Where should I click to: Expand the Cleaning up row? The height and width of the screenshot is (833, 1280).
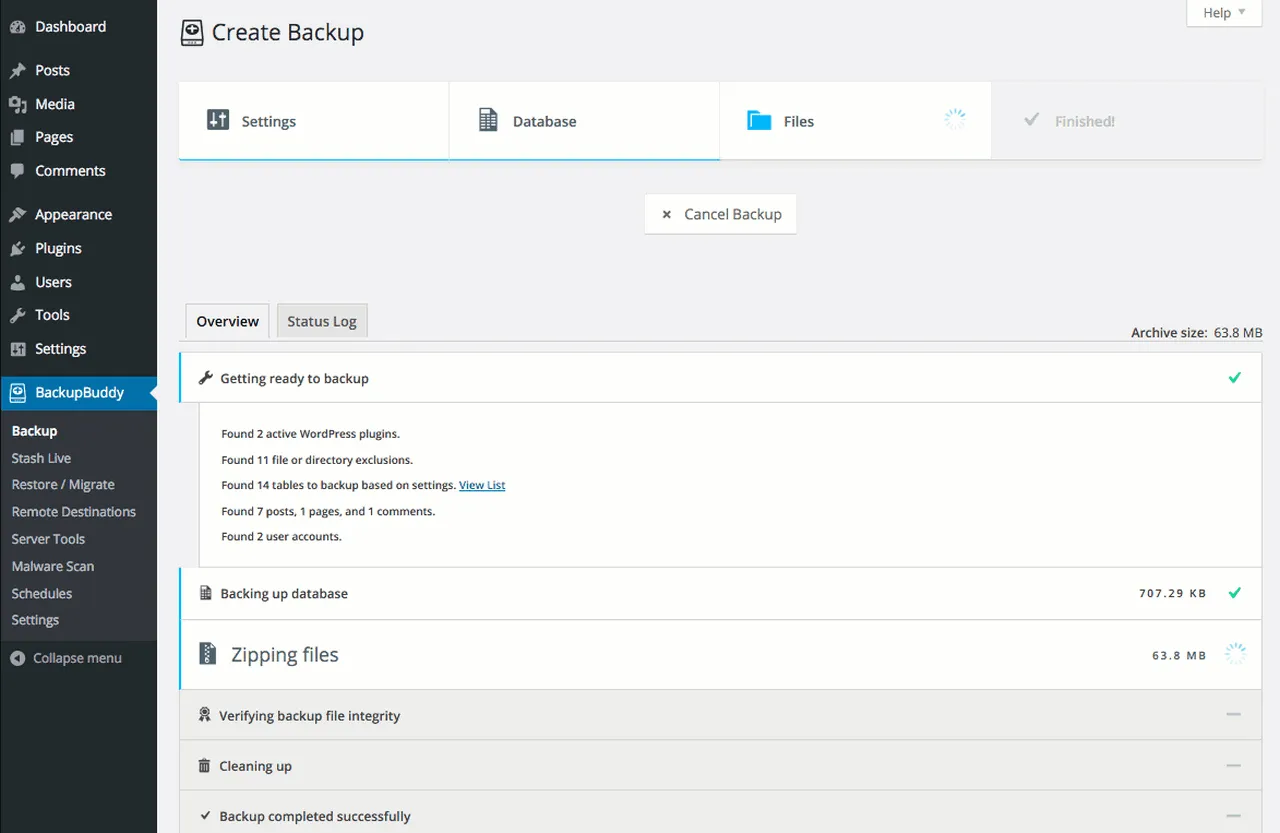pos(720,766)
